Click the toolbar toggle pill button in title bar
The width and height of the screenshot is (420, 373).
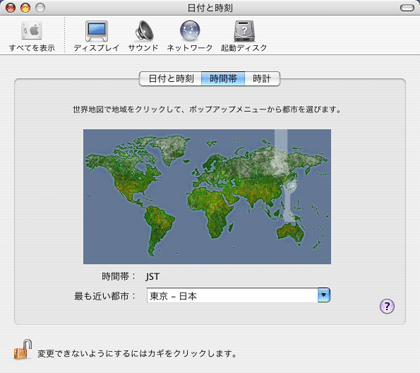click(407, 8)
